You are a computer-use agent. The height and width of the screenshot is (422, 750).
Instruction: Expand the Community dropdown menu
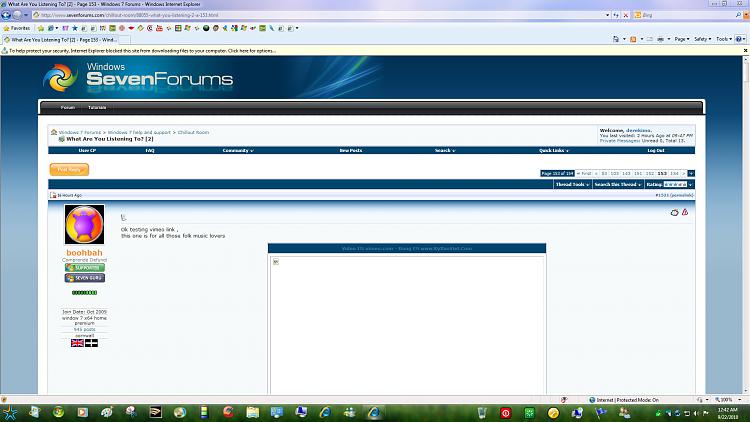[x=238, y=151]
